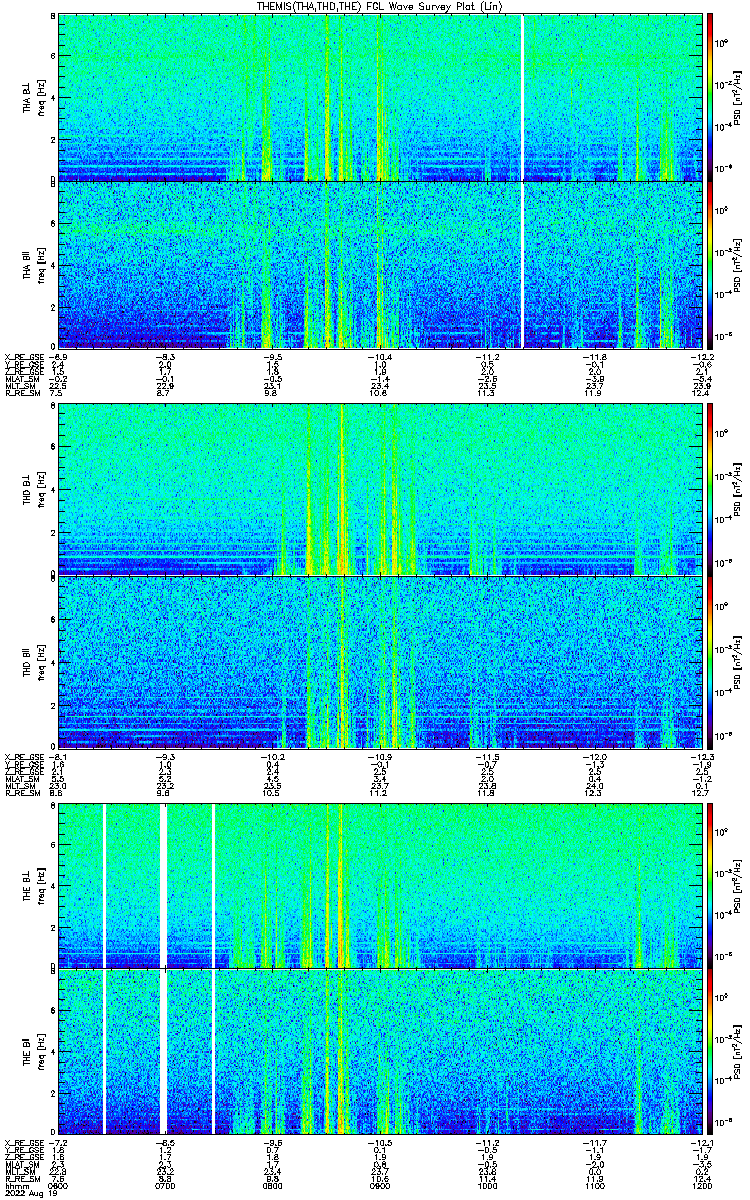The width and height of the screenshot is (750, 1200).
Task: Click the THEMIS FGL Wave Survey Plot title
Action: [x=380, y=7]
